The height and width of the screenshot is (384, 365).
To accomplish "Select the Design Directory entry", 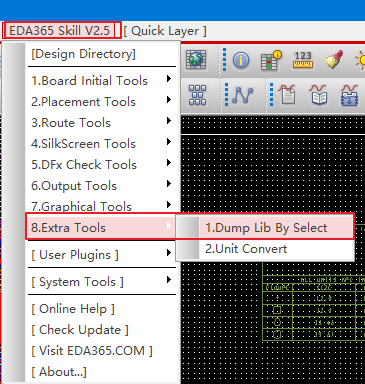I will 83,54.
